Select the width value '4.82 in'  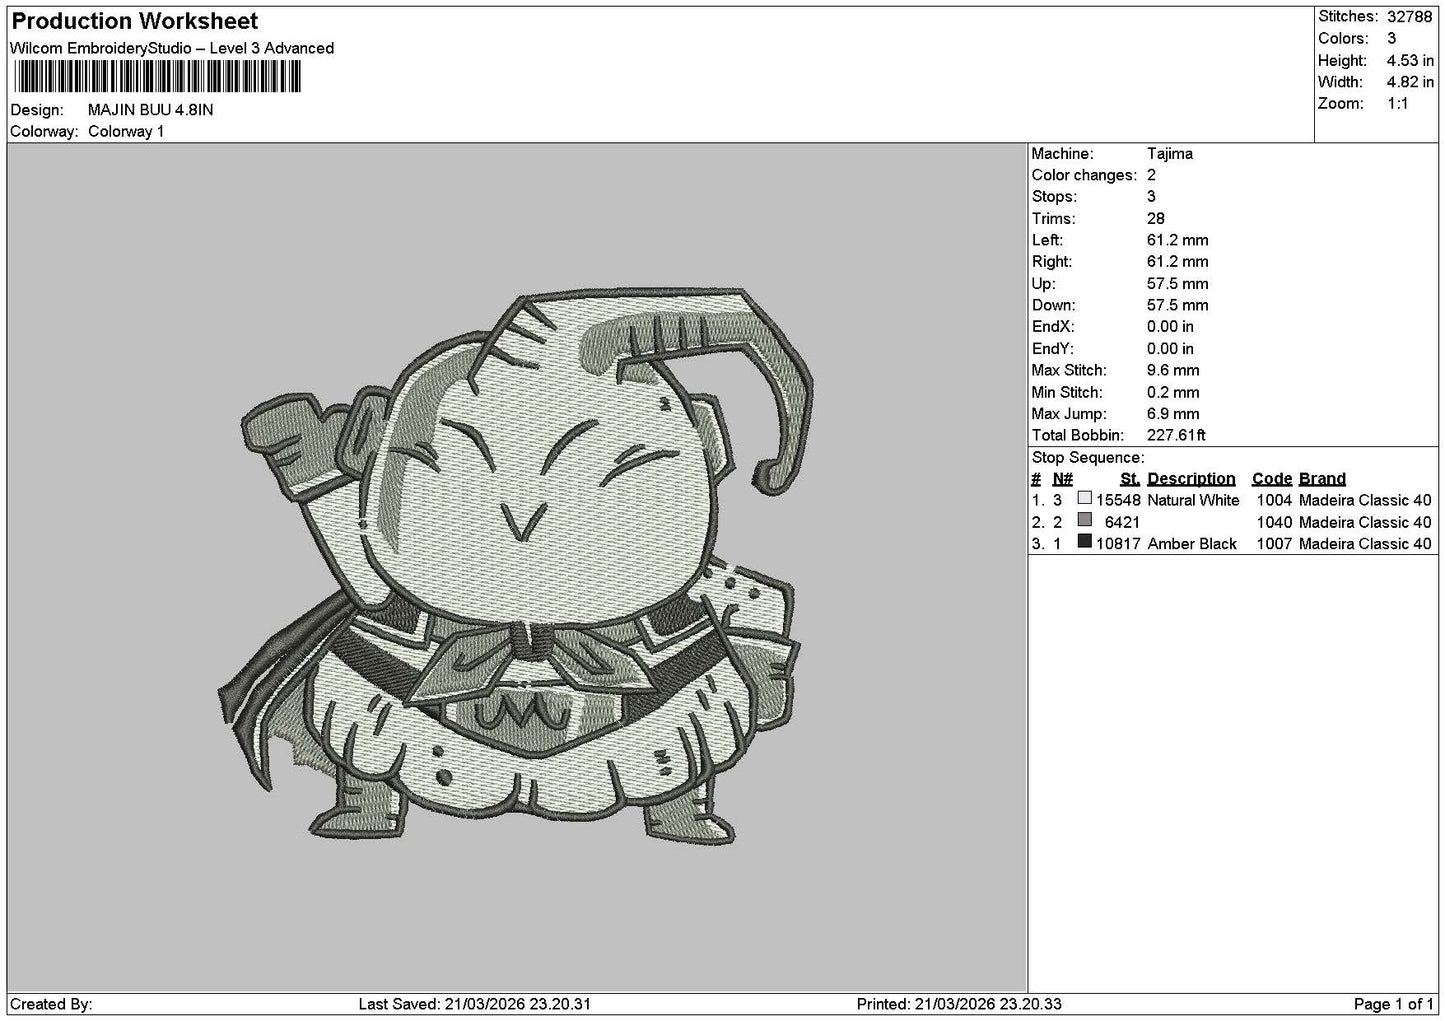coord(1410,83)
